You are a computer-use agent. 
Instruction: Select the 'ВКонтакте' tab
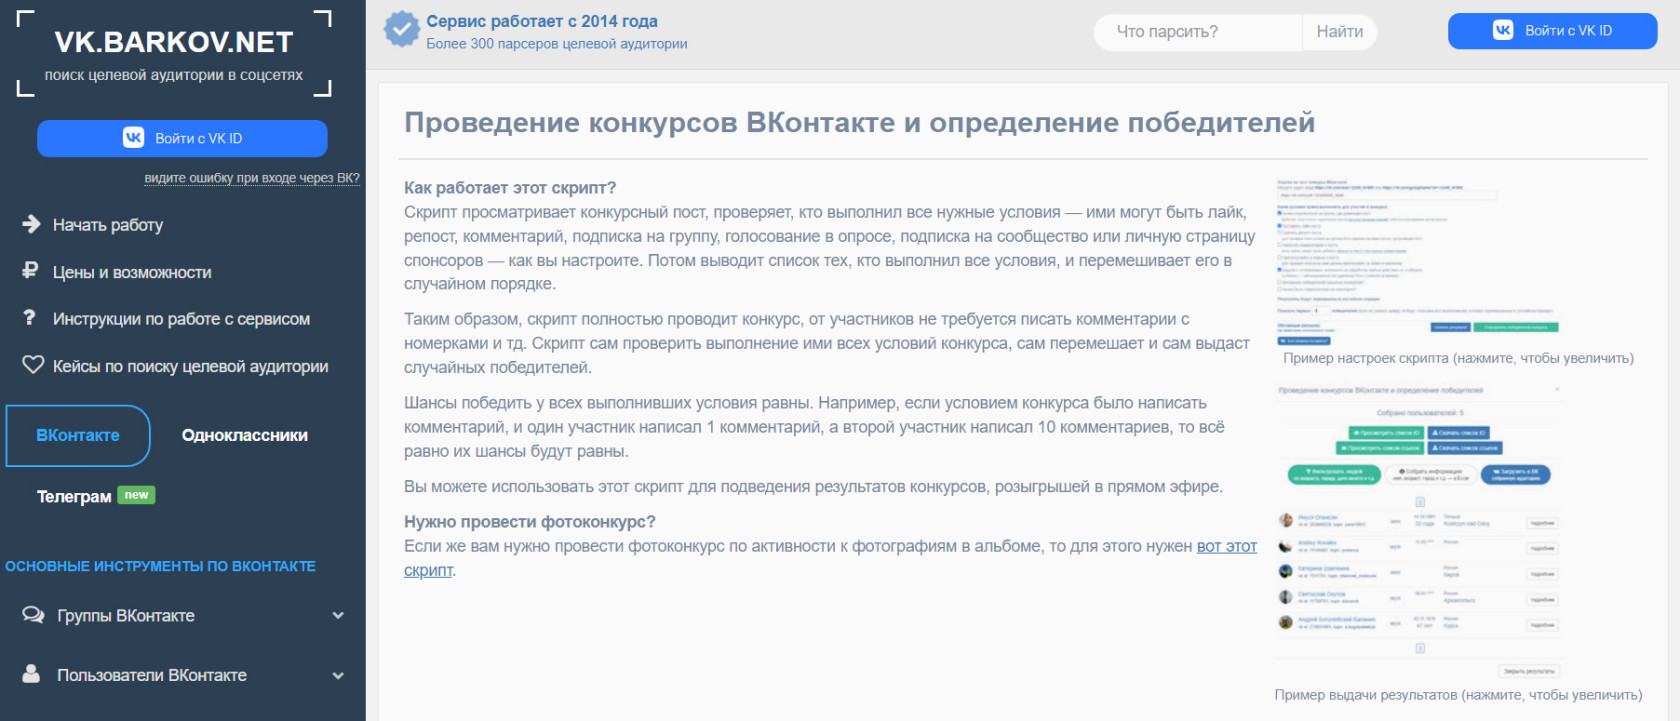(78, 435)
